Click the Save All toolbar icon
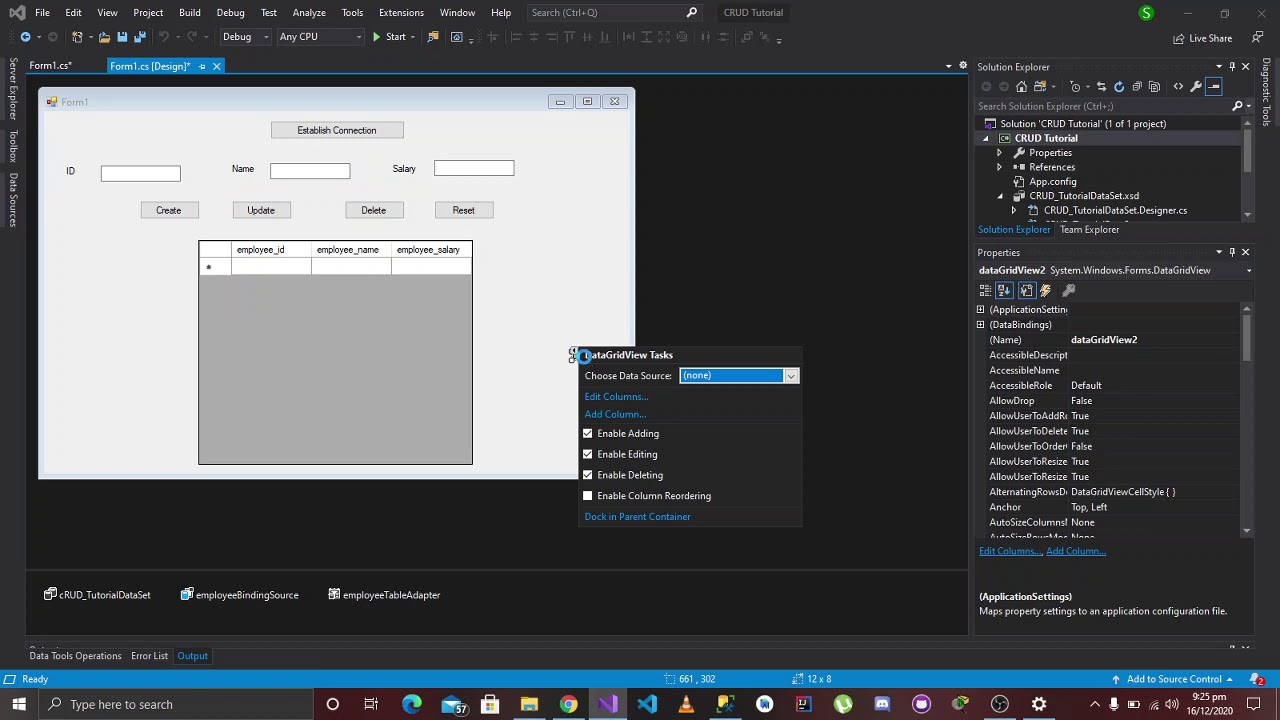This screenshot has width=1280, height=720. point(140,37)
